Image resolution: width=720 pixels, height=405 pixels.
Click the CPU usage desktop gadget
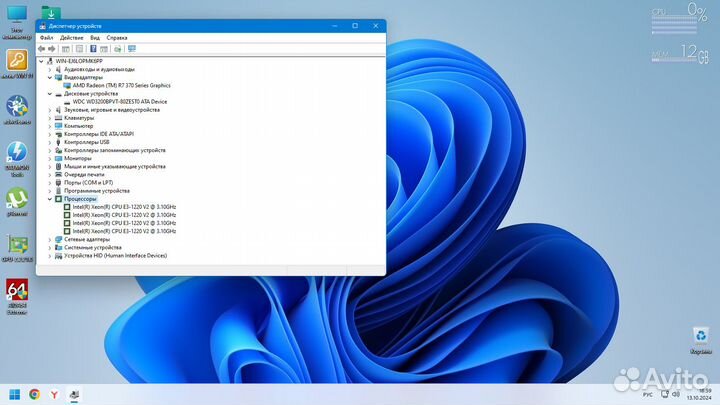(680, 18)
